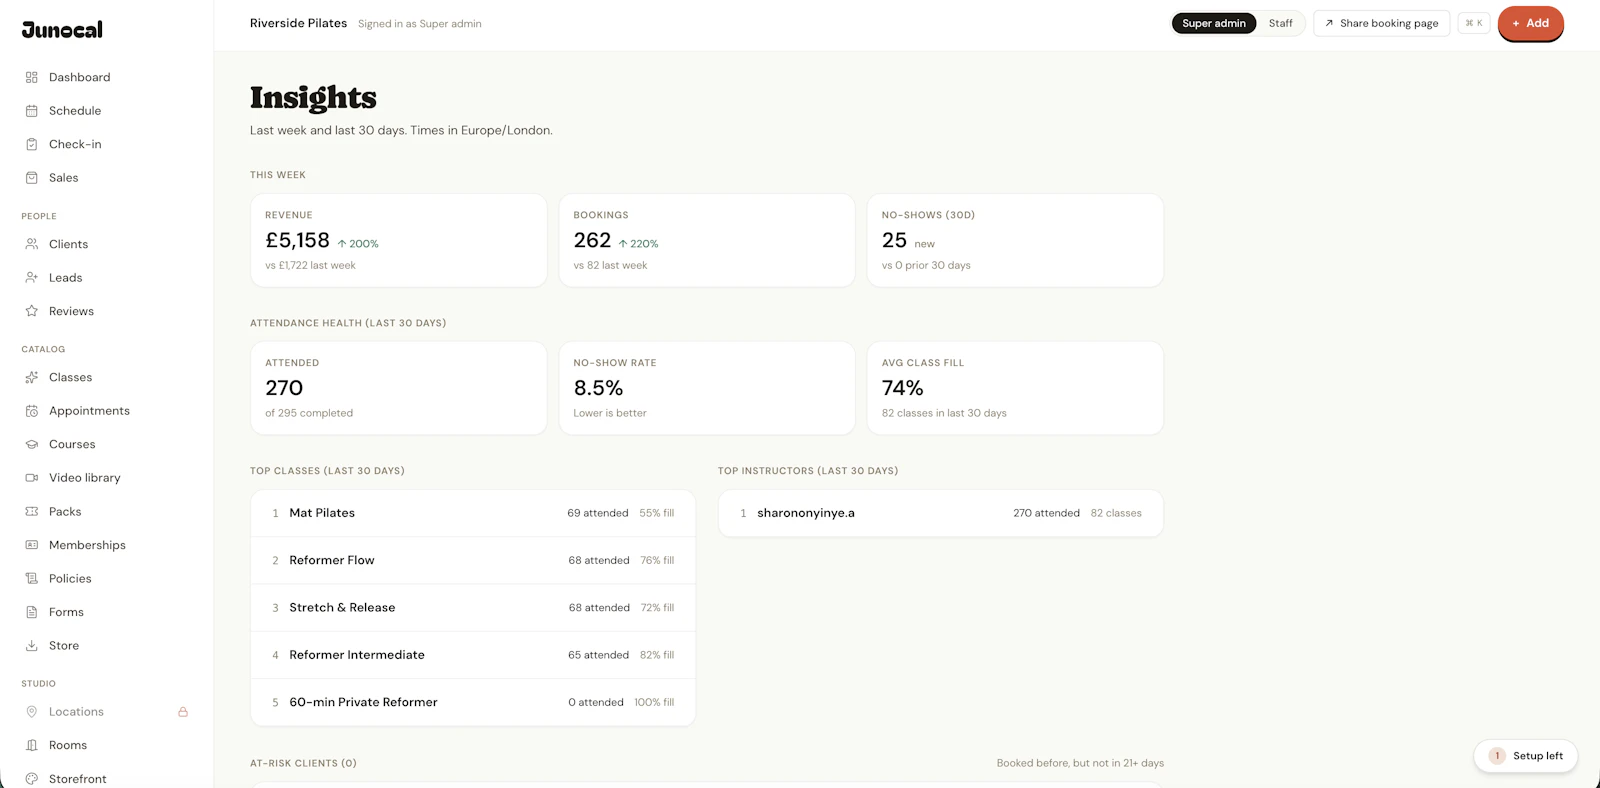Click the Reviews star icon

tap(32, 311)
